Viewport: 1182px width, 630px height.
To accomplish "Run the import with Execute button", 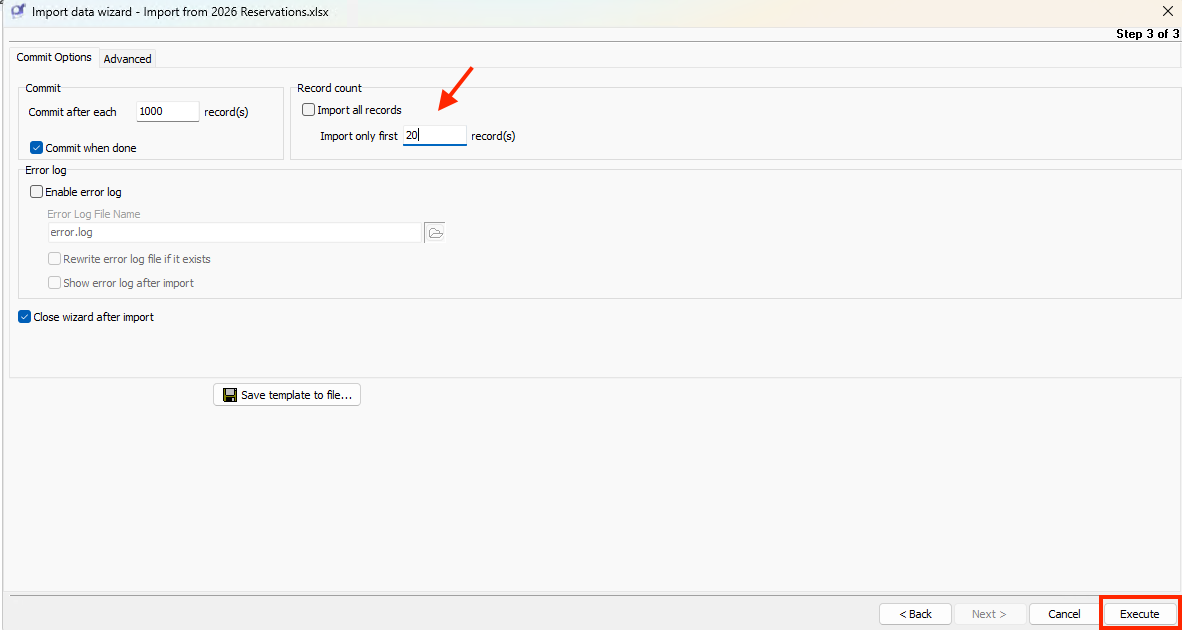I will [1139, 614].
